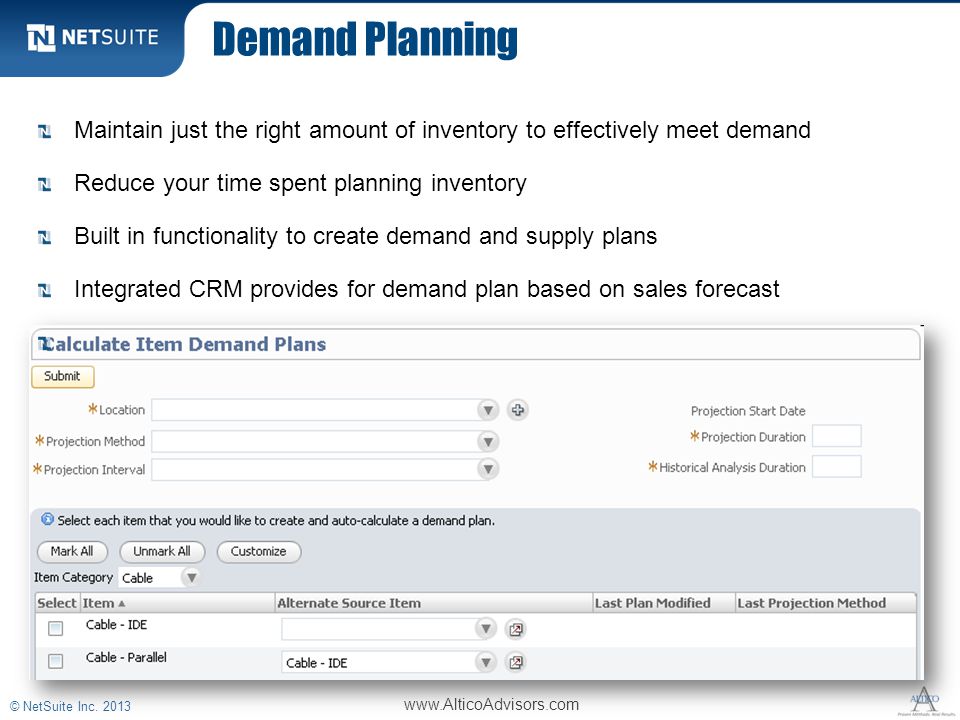Click the Altico logo in footer

[924, 701]
